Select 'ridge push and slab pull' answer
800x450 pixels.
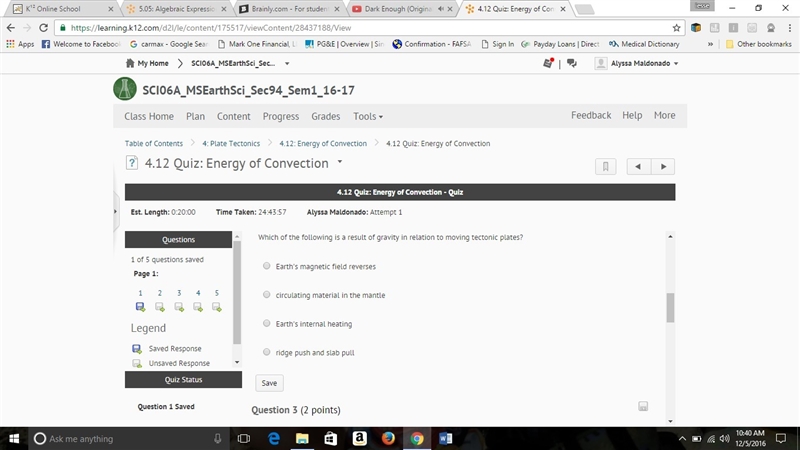(x=266, y=352)
